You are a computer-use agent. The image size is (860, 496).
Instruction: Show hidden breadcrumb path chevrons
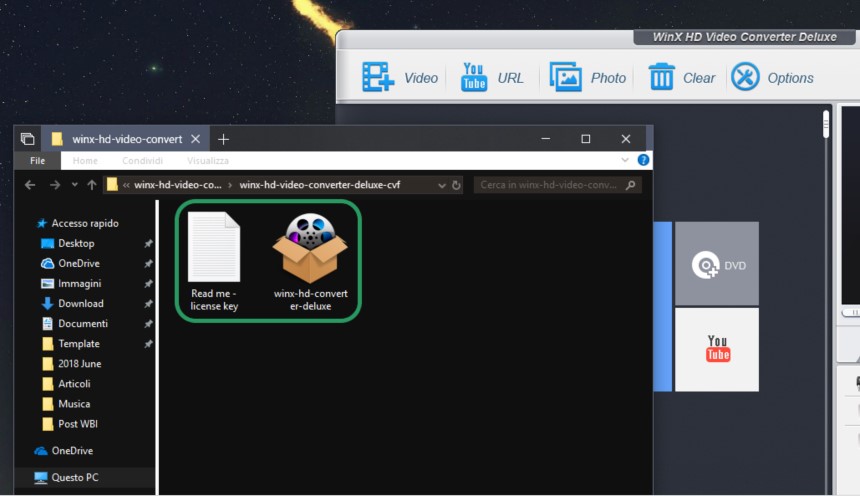pyautogui.click(x=126, y=185)
